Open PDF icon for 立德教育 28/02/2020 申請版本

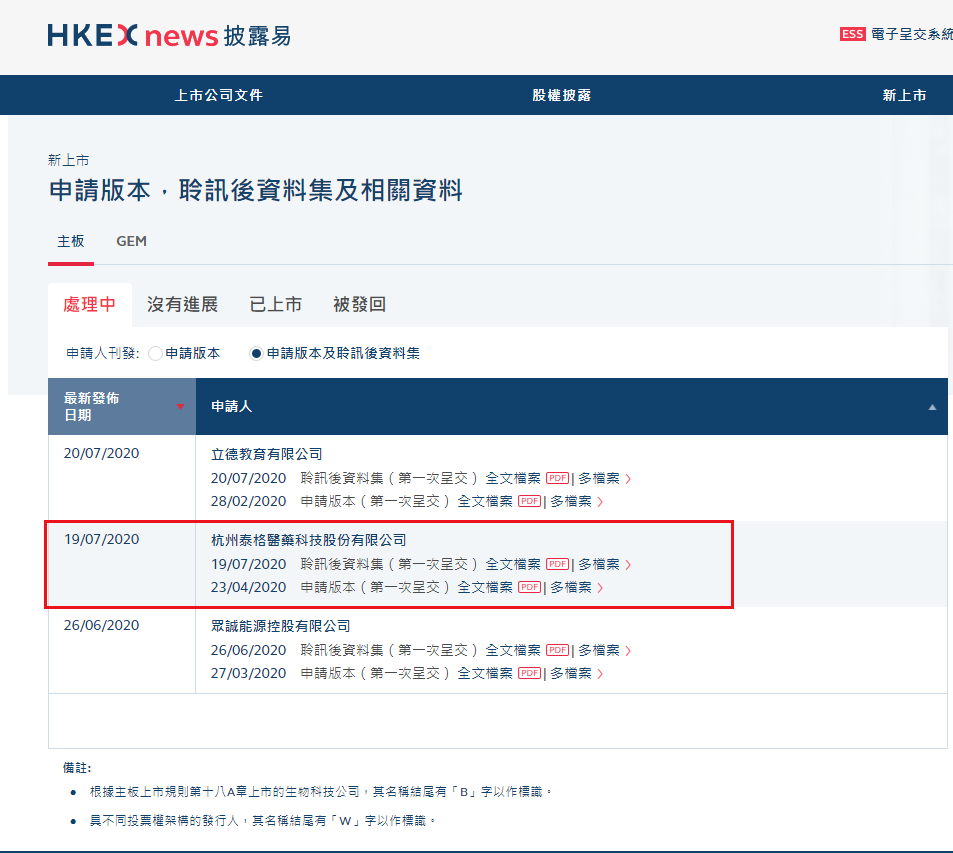(529, 501)
